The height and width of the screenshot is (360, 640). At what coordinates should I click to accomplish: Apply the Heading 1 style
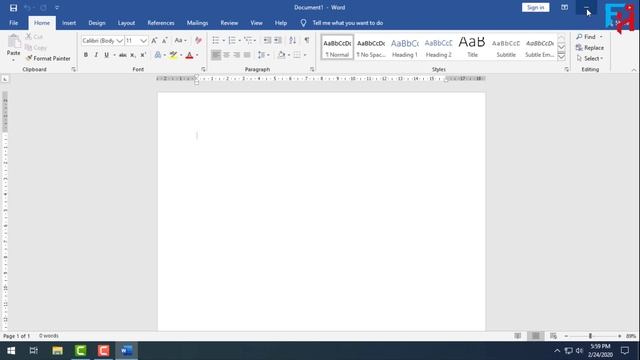pyautogui.click(x=404, y=47)
